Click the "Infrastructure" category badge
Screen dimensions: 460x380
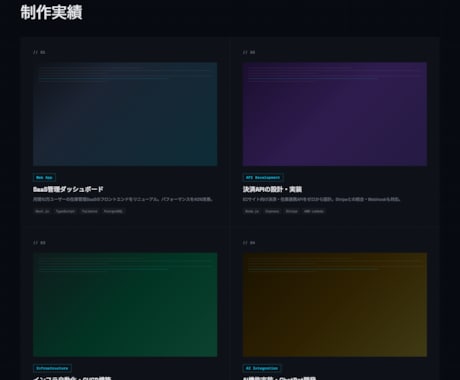(52, 368)
